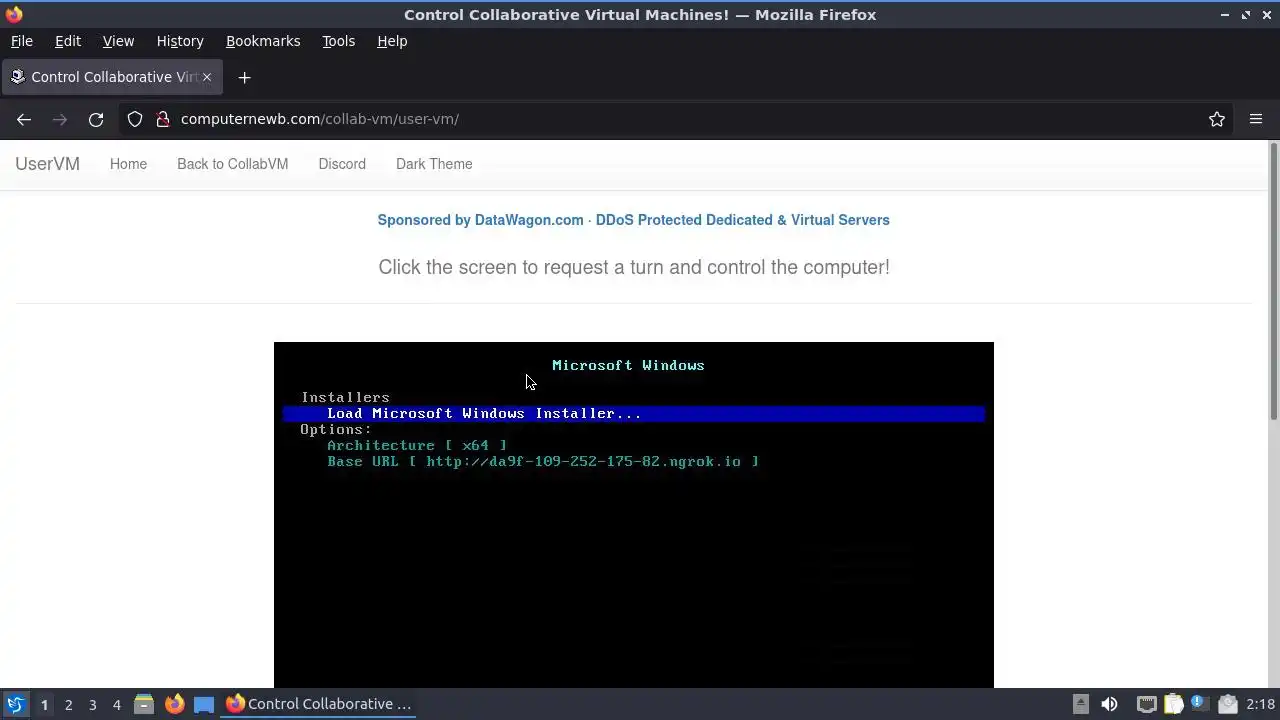This screenshot has height=720, width=1280.
Task: Open the Firefox hamburger application menu
Action: coord(1256,119)
